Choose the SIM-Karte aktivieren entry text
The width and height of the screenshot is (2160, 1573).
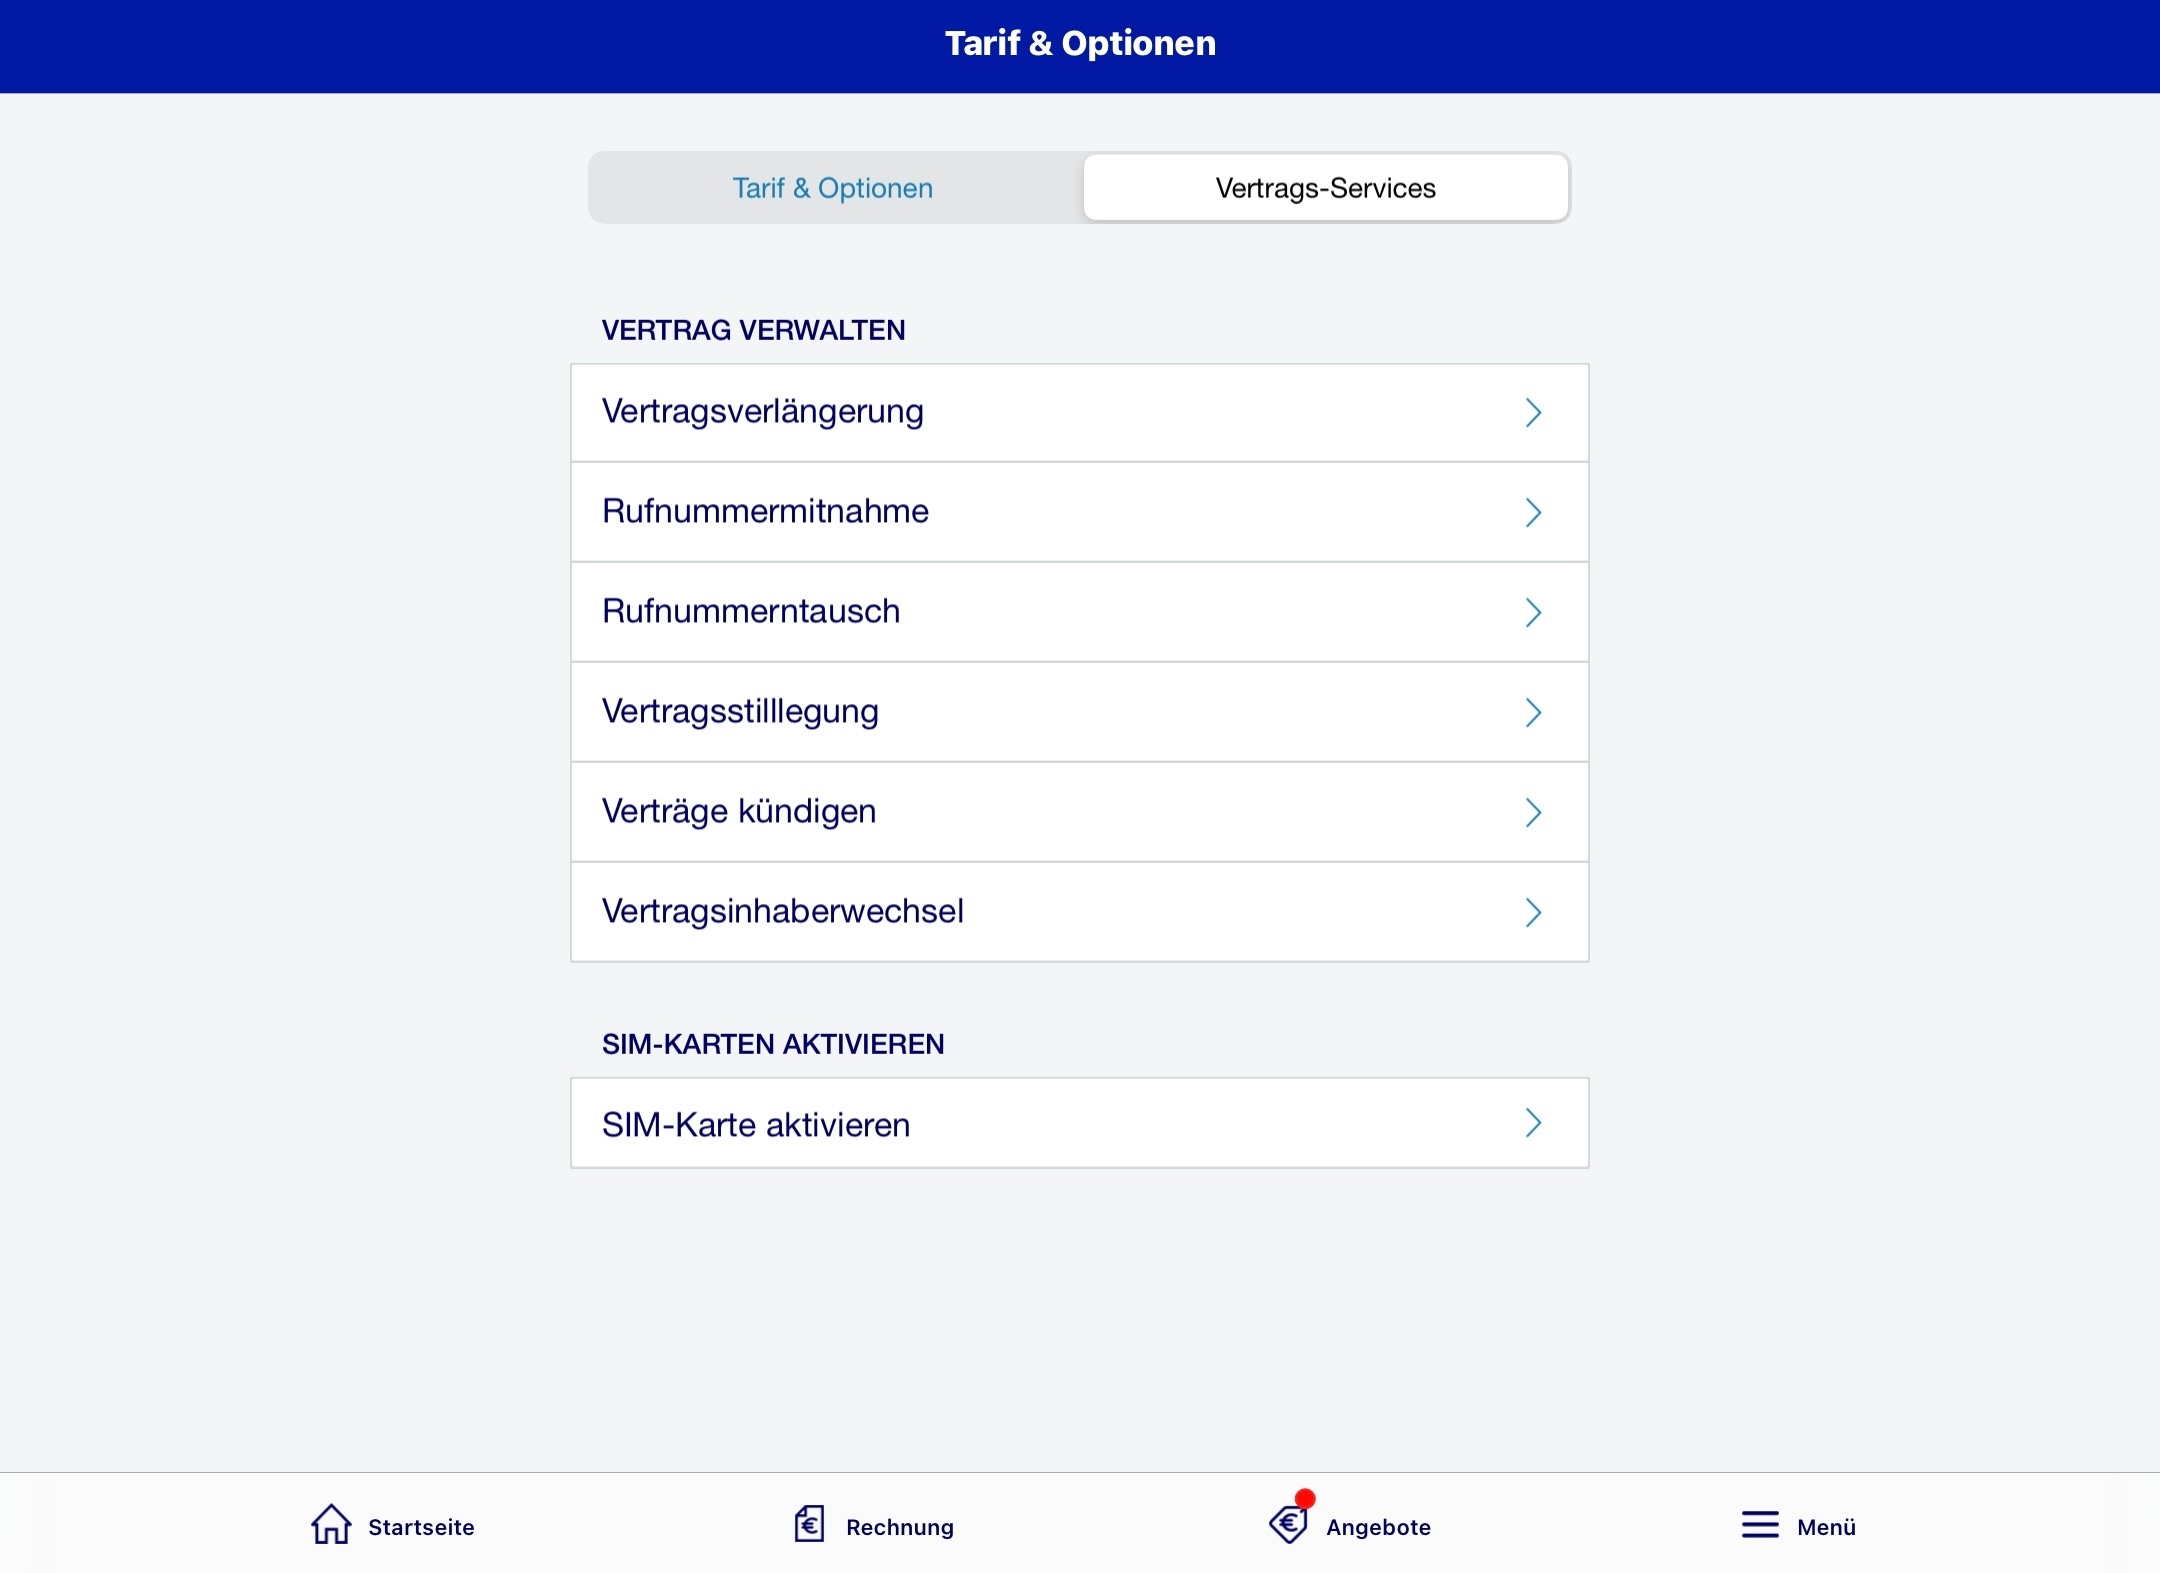(x=756, y=1125)
